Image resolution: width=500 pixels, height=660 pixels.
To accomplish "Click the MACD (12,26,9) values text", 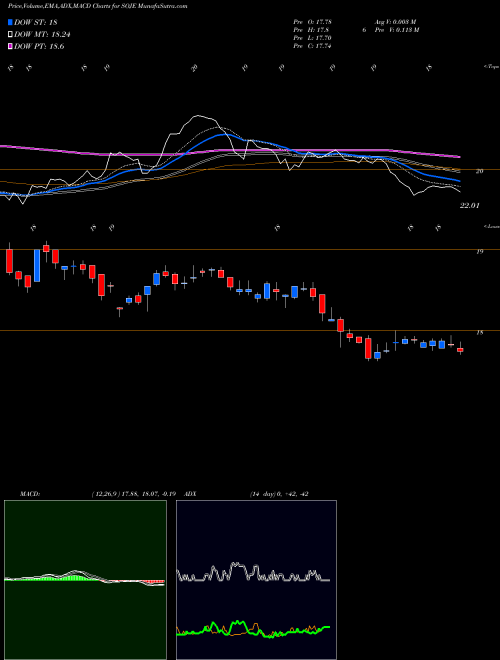I will coord(136,494).
